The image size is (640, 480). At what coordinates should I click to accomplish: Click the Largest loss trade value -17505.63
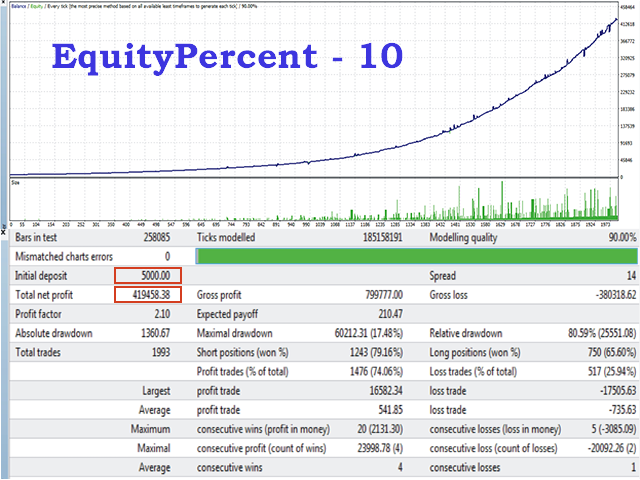coord(611,389)
